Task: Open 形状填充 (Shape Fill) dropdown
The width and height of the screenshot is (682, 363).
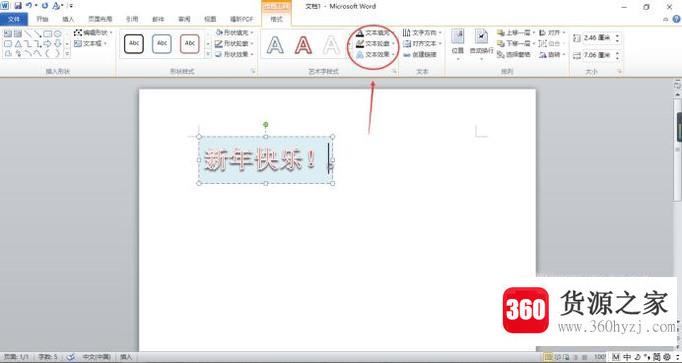Action: click(x=234, y=33)
